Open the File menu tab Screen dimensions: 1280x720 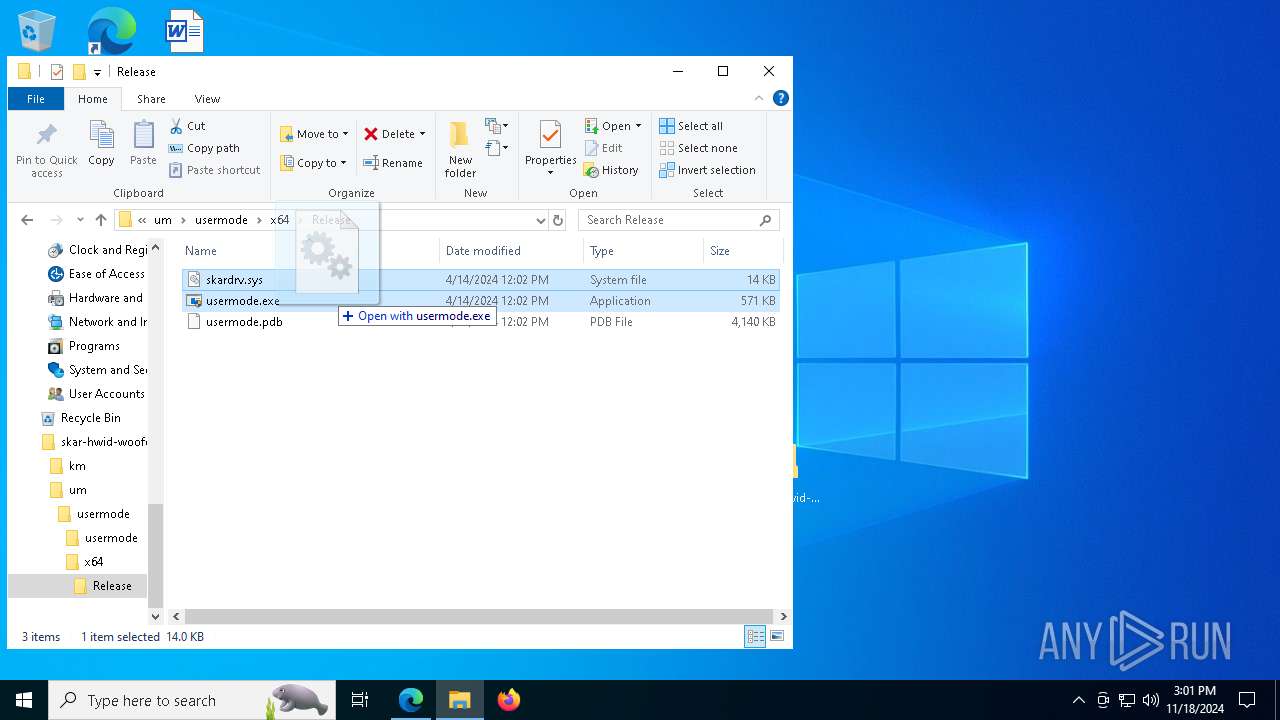(36, 99)
